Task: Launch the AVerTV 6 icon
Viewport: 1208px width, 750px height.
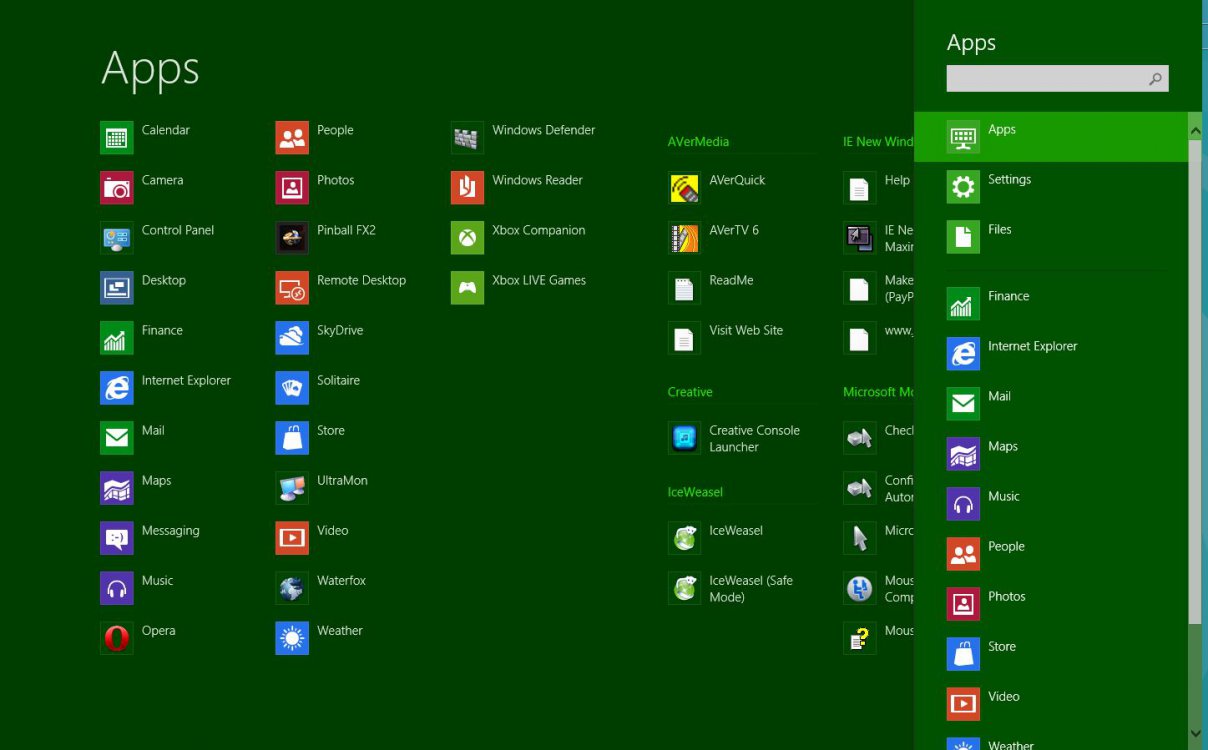Action: [684, 237]
